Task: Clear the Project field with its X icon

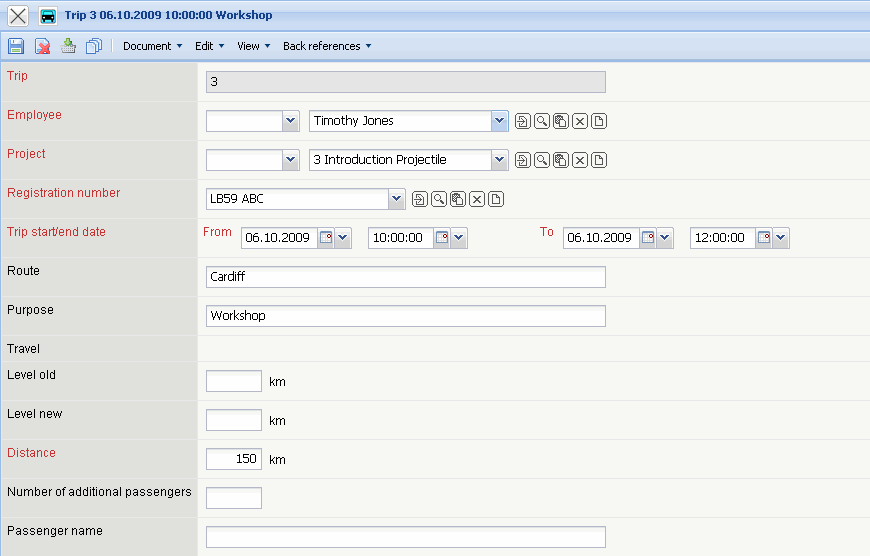Action: pos(580,161)
